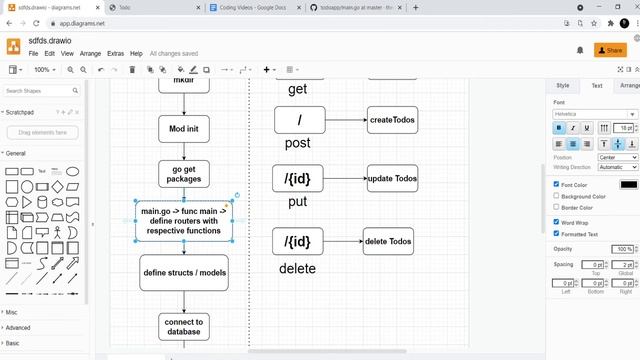Click the font color black swatch
Viewport: 640px width, 360px height.
click(629, 184)
